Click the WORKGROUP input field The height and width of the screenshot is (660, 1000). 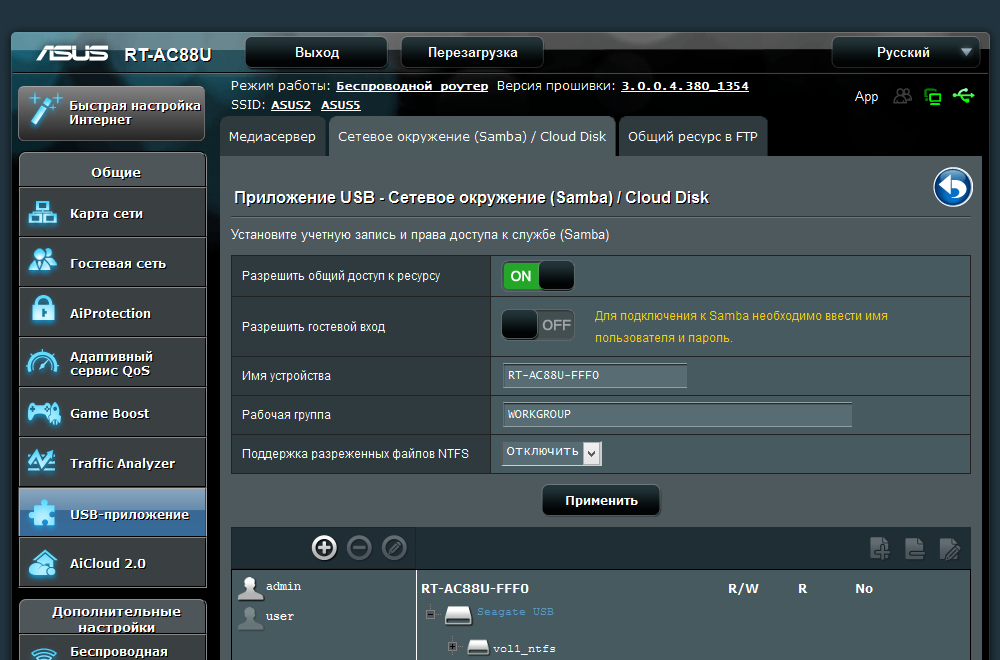pyautogui.click(x=677, y=414)
